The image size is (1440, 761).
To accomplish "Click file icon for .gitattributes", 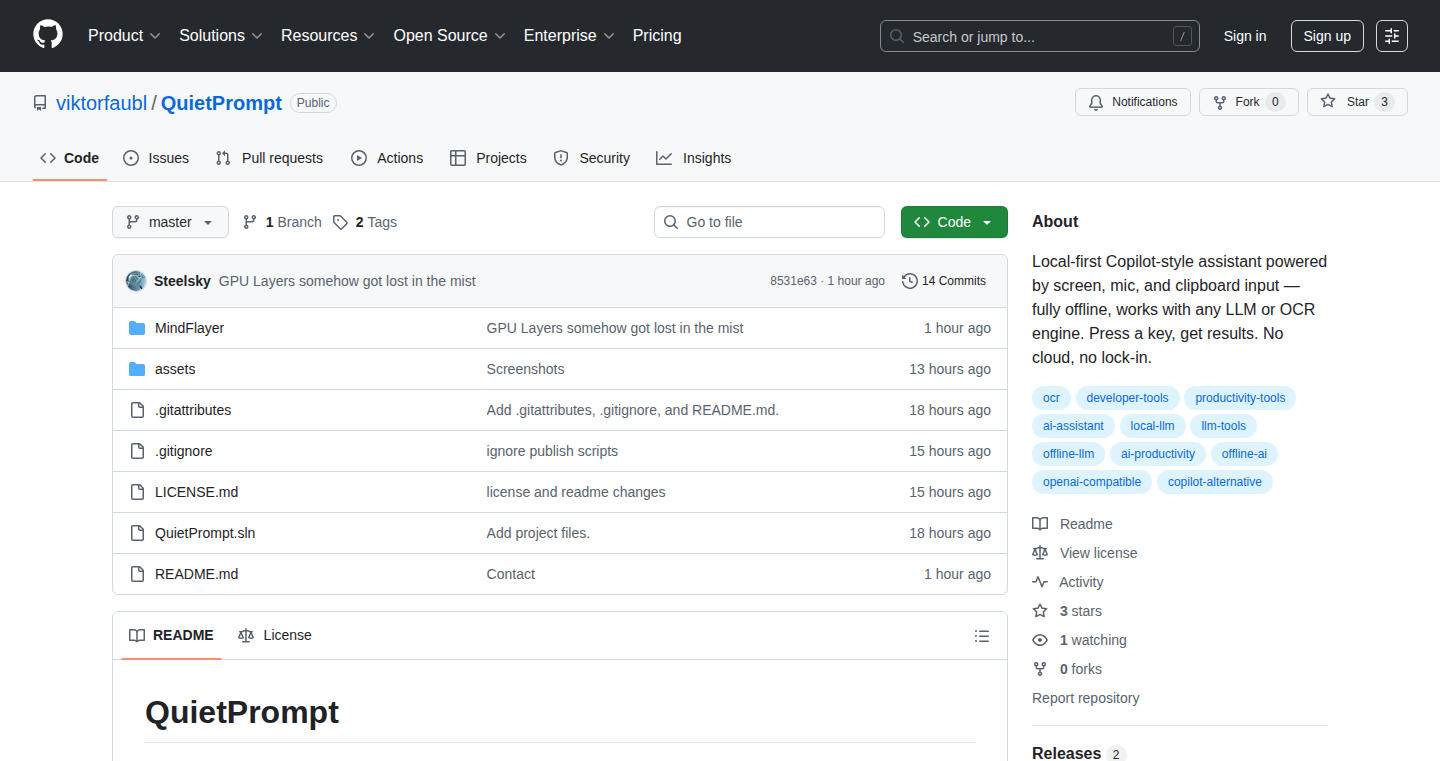I will (x=137, y=410).
